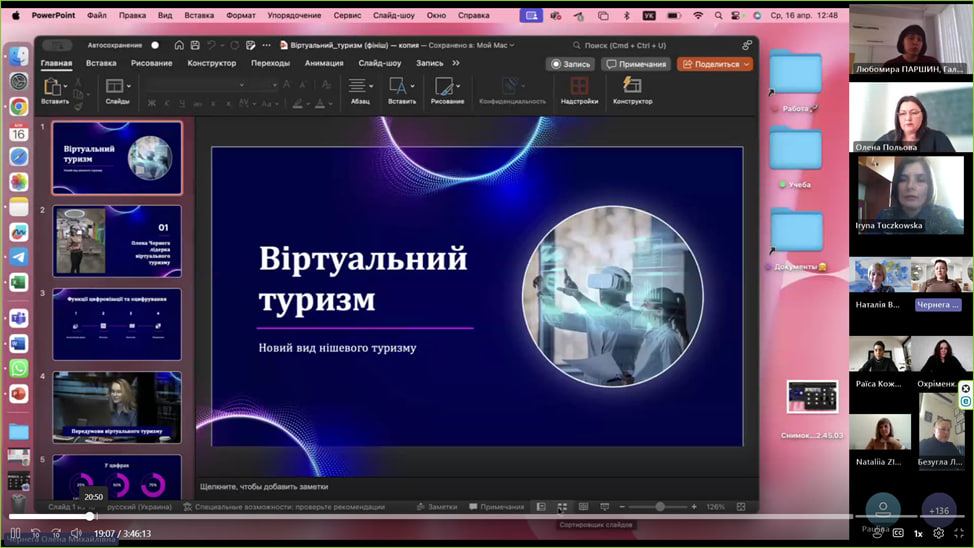
Task: Click the slide sorter view icon
Action: [x=562, y=507]
